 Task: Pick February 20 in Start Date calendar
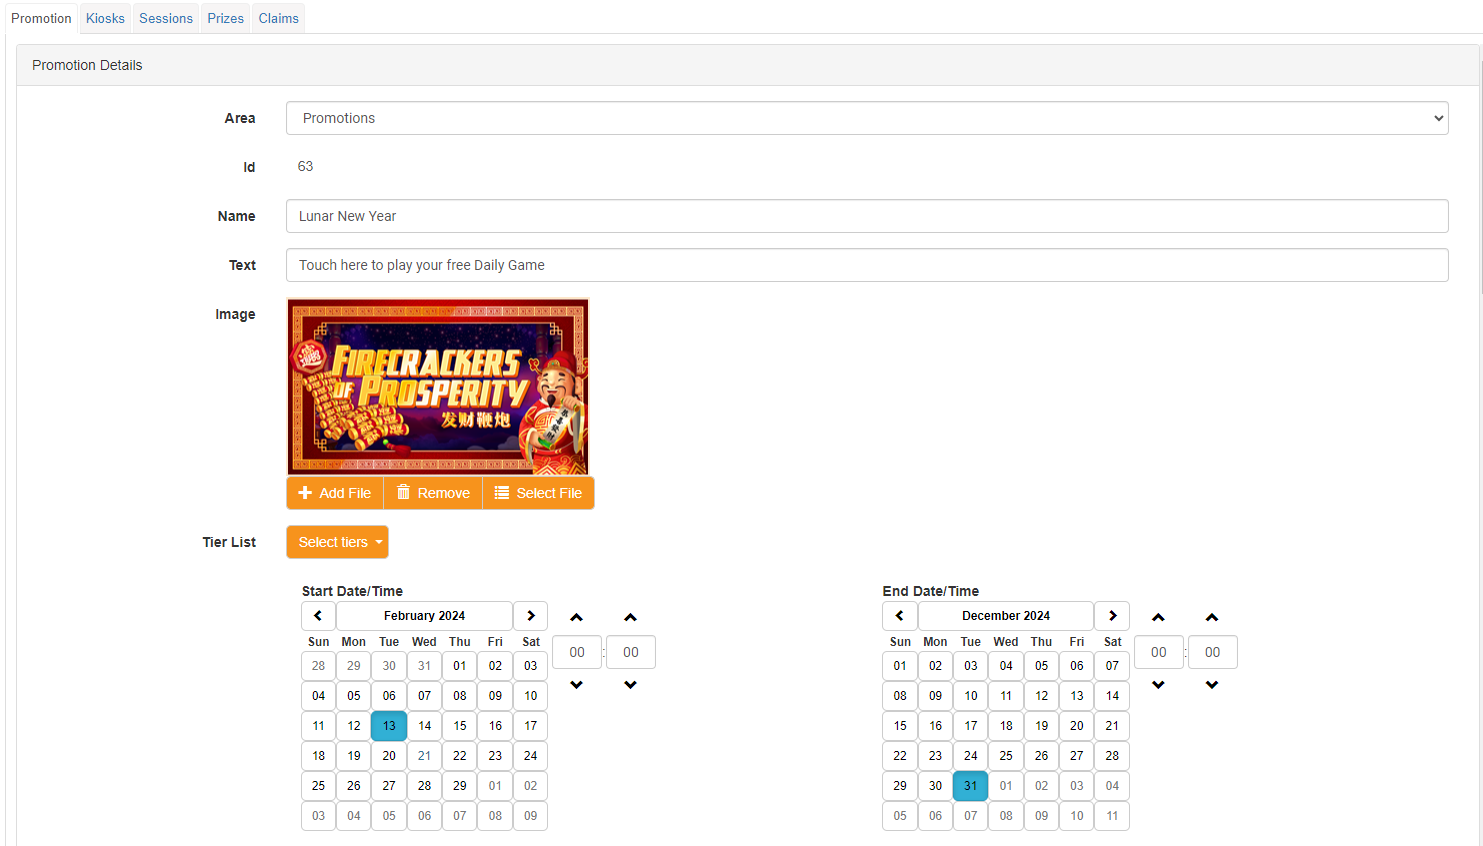pyautogui.click(x=389, y=756)
